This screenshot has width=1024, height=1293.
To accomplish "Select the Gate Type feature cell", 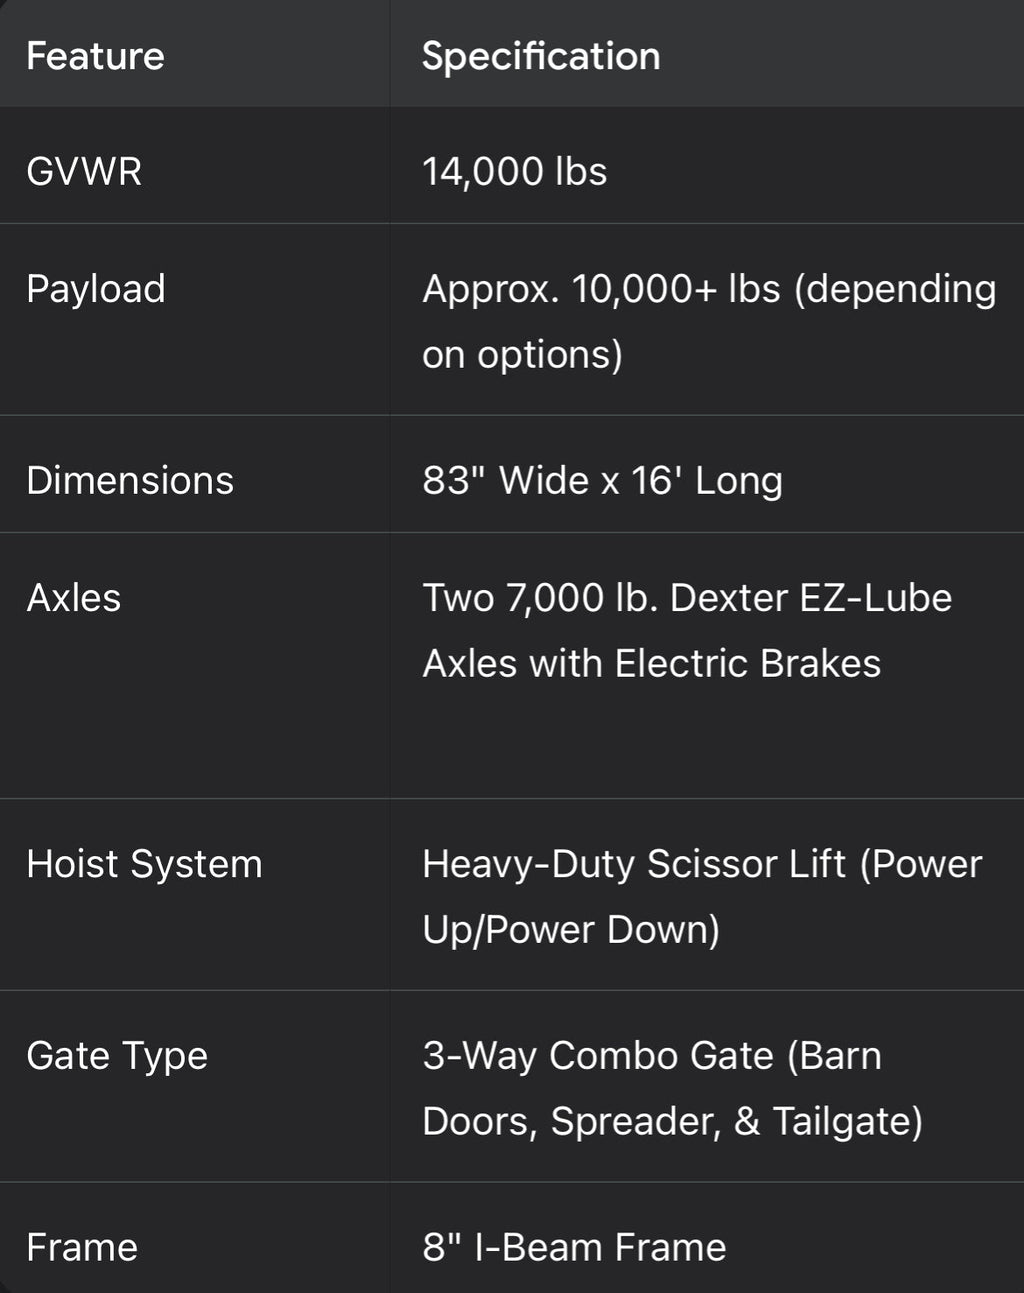I will point(117,1056).
